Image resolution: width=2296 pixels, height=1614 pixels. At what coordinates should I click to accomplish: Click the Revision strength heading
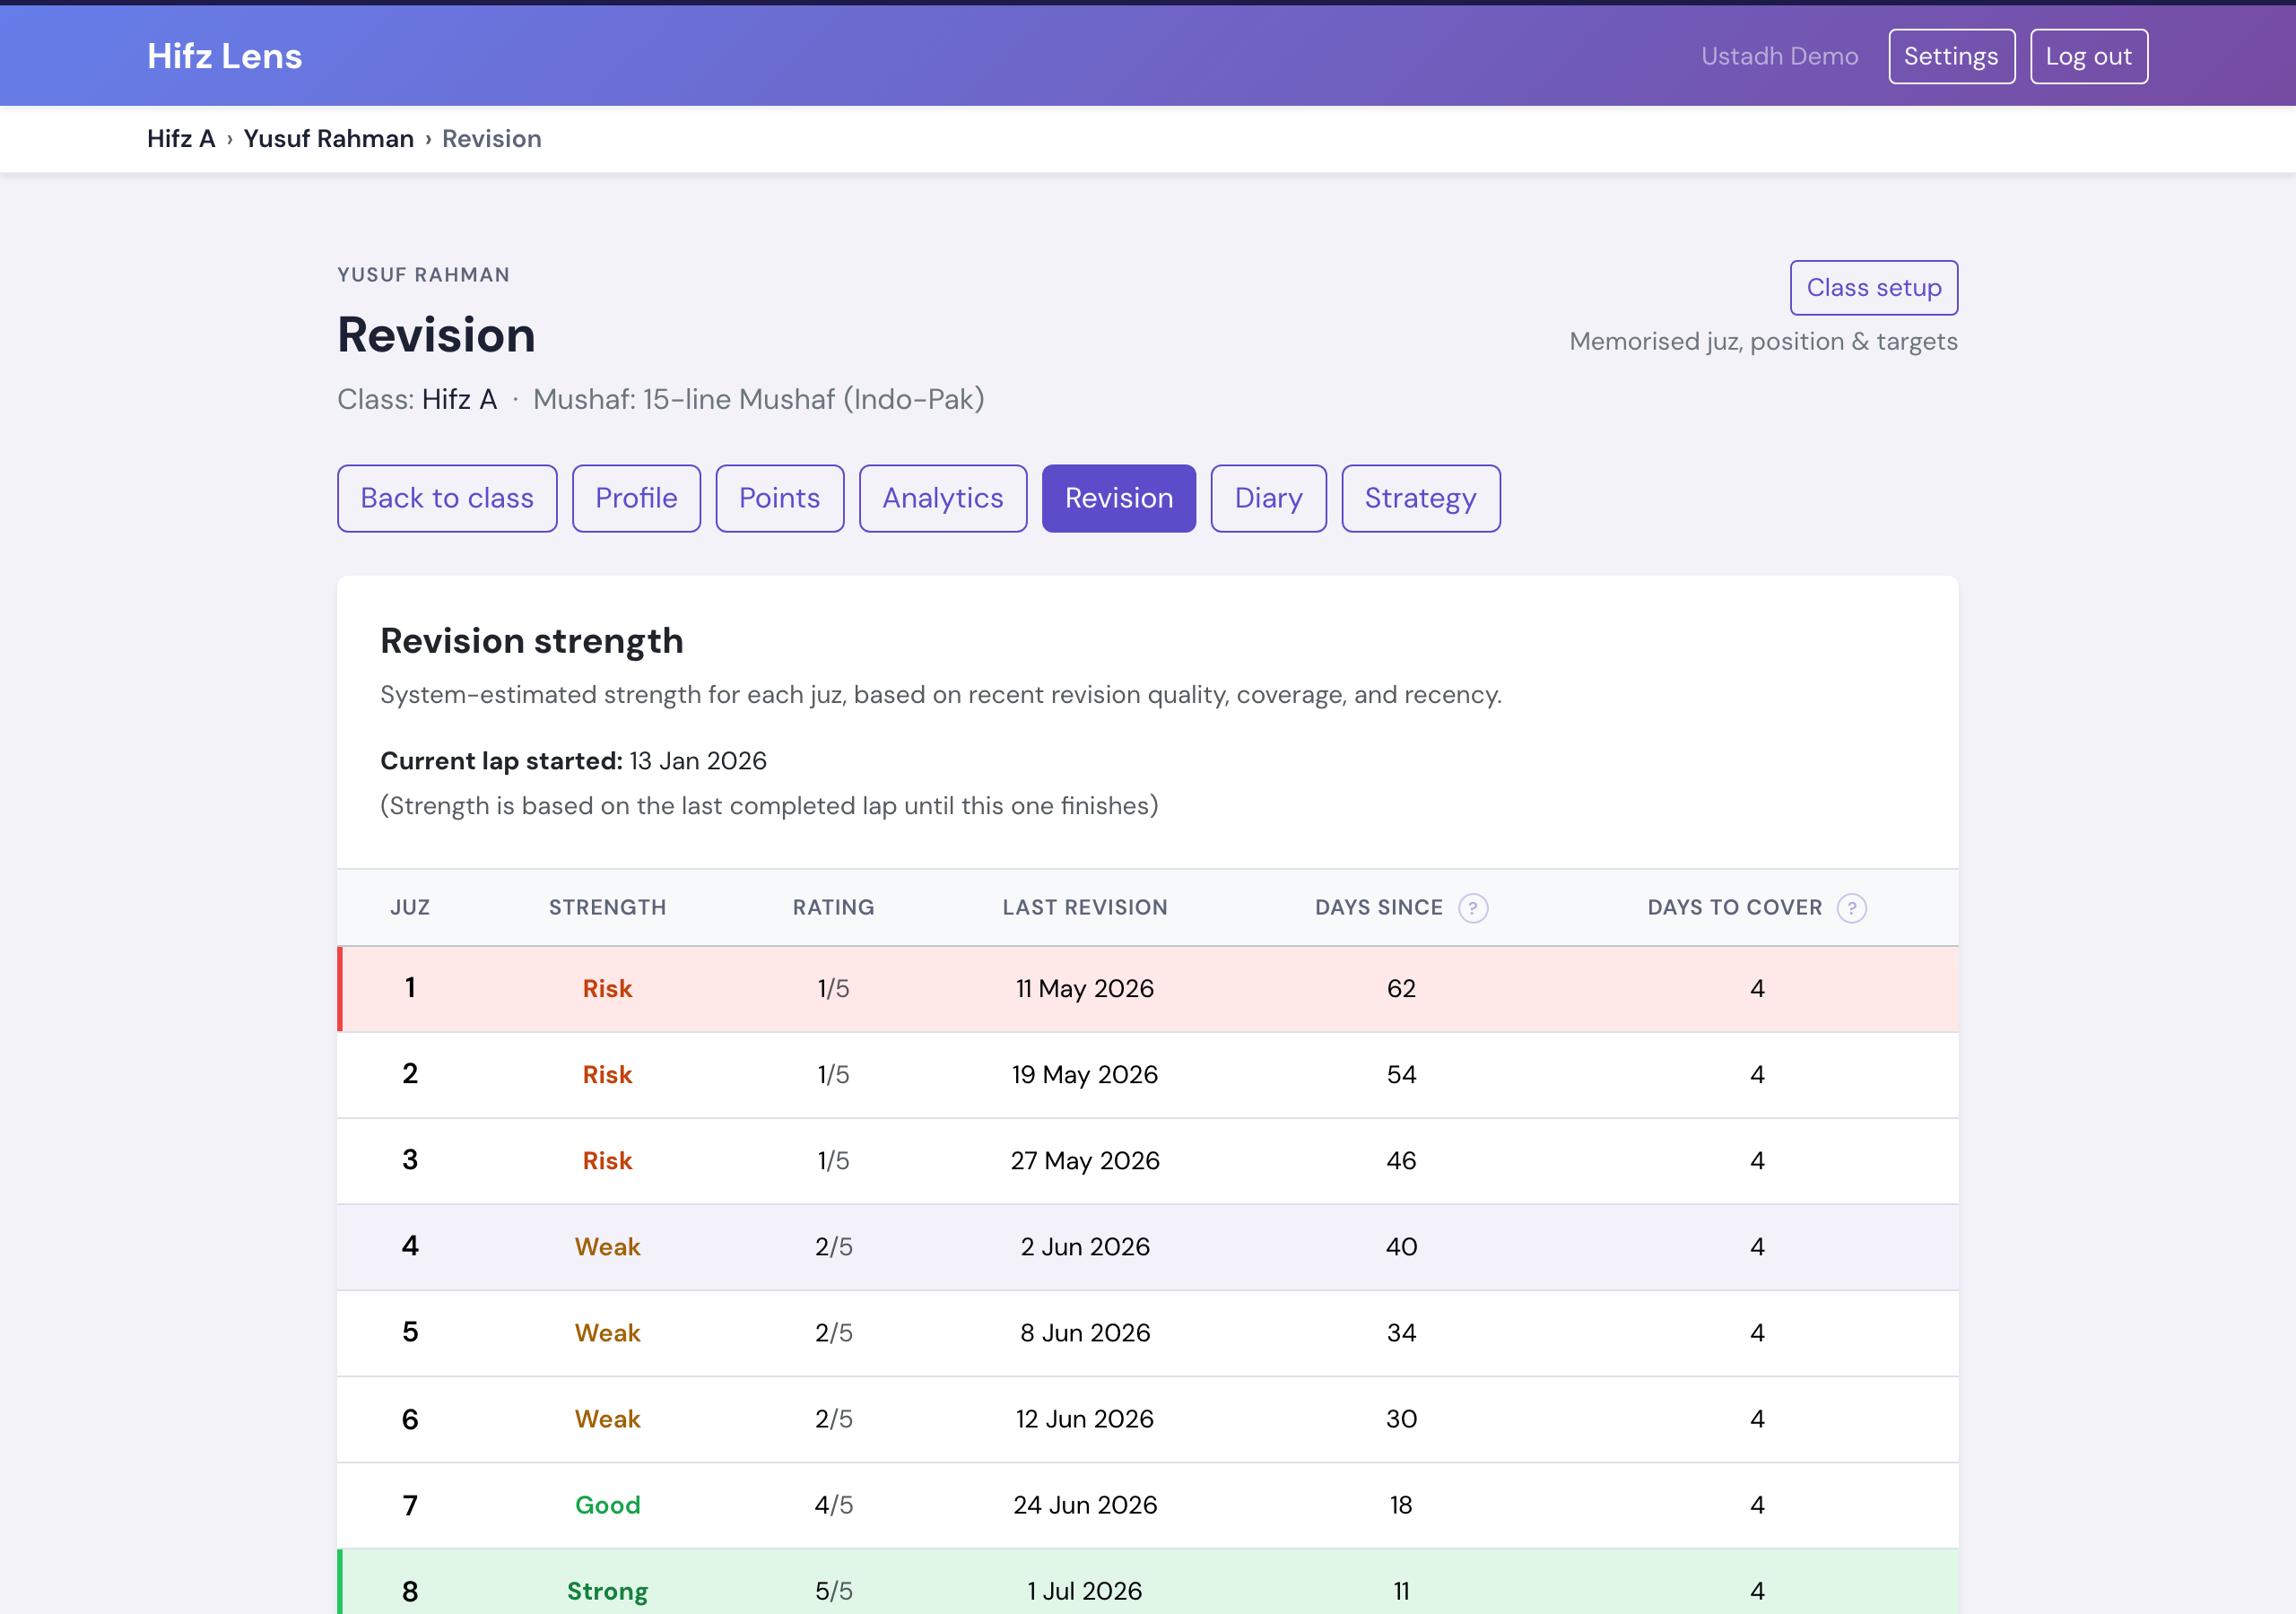pyautogui.click(x=532, y=641)
